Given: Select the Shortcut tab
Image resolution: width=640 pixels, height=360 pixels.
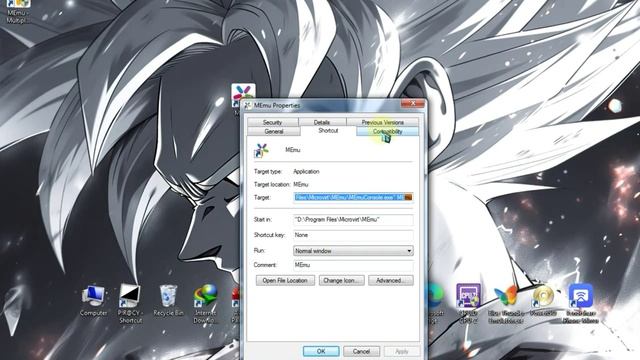Looking at the screenshot, I should (x=328, y=131).
